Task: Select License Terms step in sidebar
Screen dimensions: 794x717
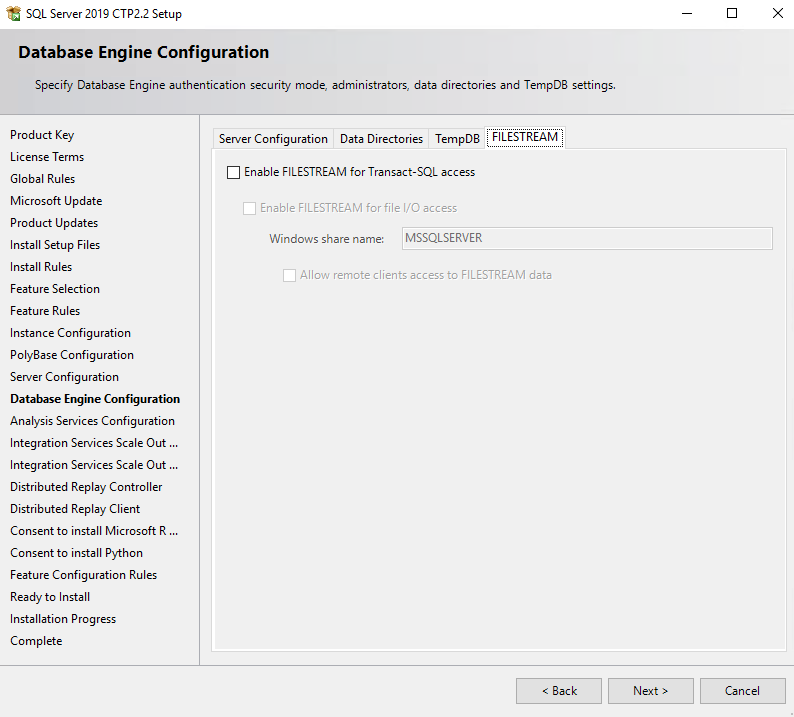Action: tap(47, 157)
